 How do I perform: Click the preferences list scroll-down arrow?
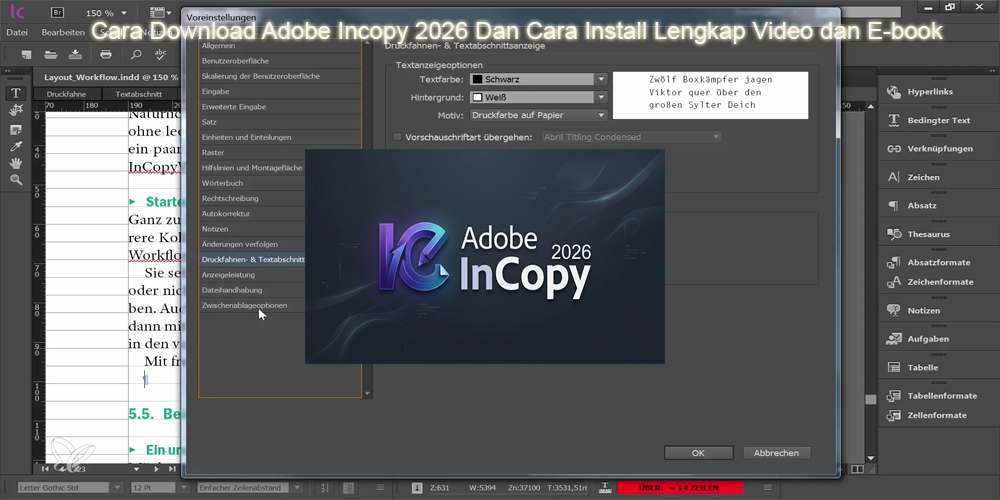[367, 394]
